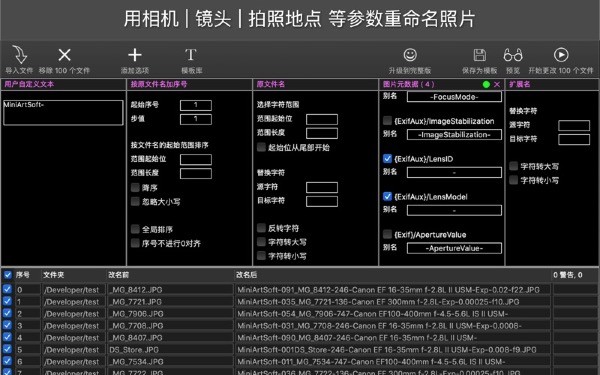The width and height of the screenshot is (600, 375).
Task: Click the 导入文件 import files icon
Action: 20,55
